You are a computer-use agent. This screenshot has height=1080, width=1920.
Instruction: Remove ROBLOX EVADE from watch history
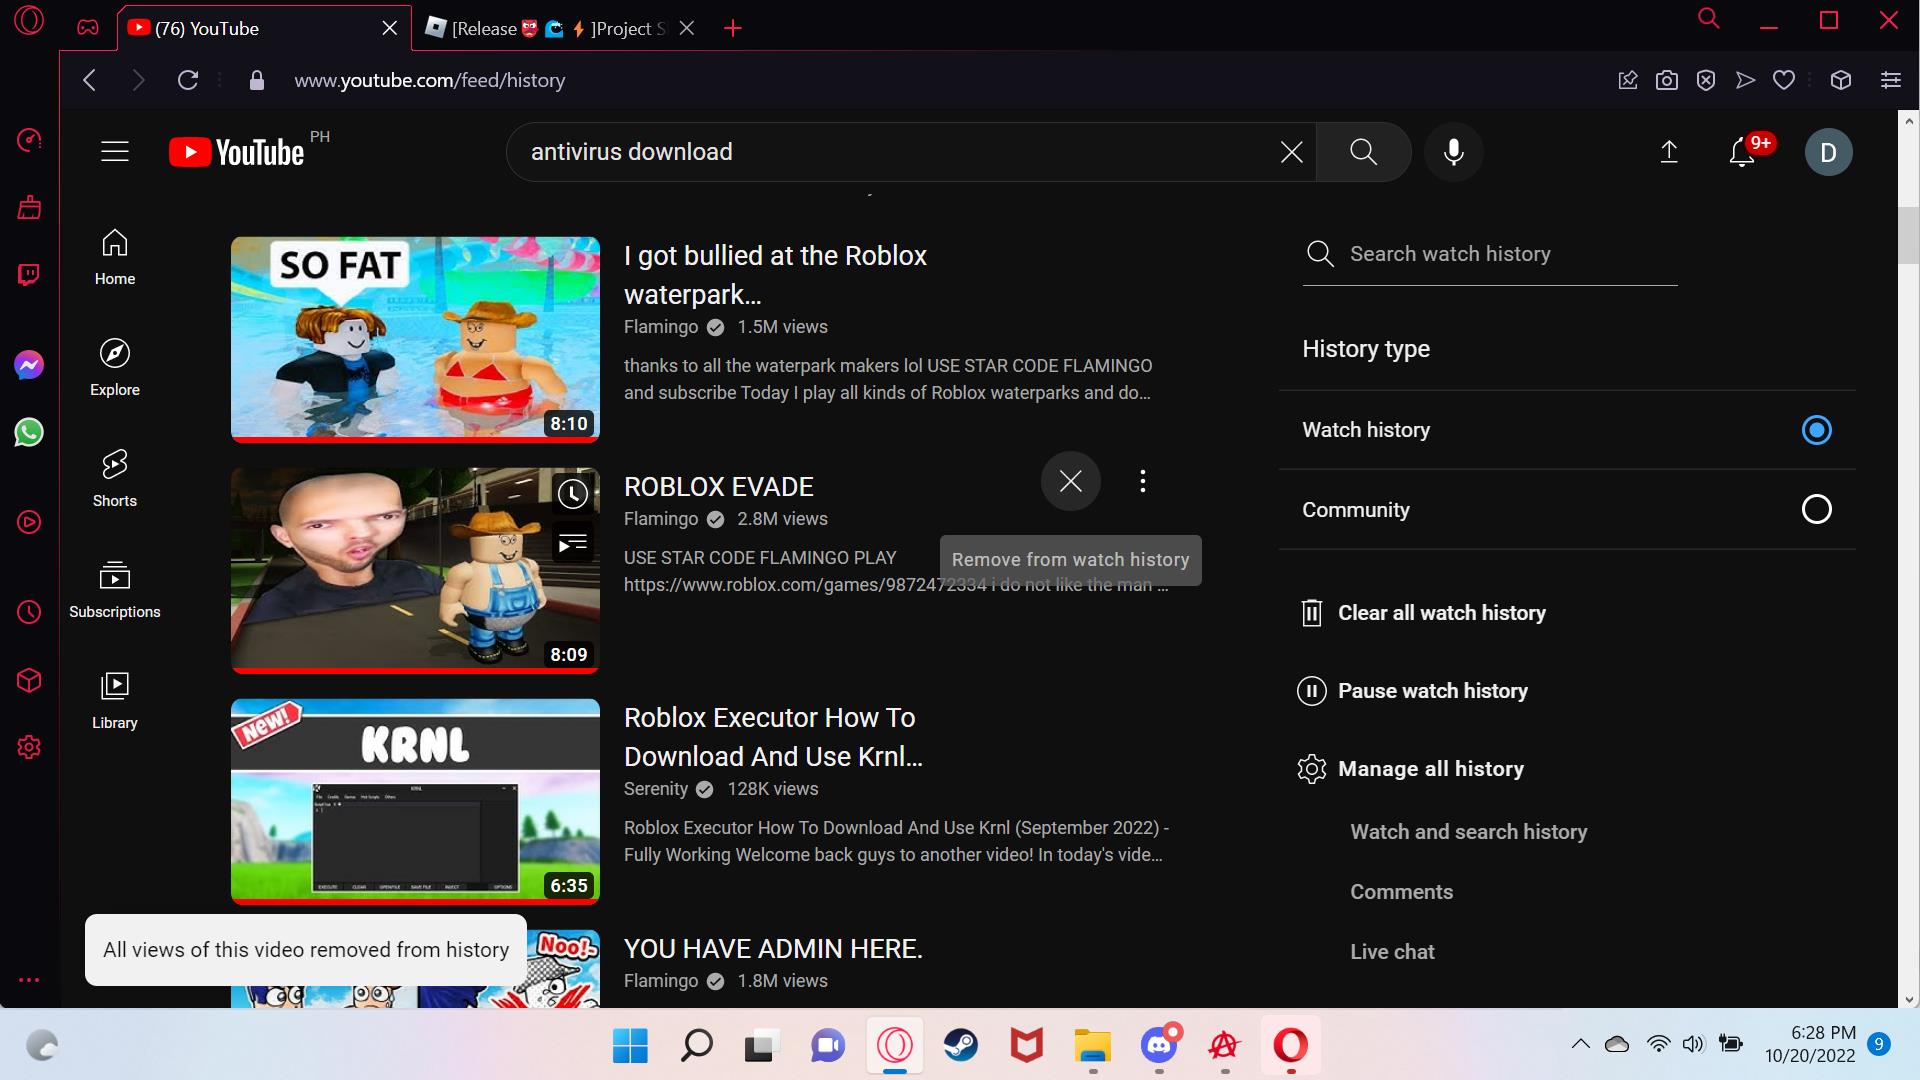pyautogui.click(x=1070, y=481)
